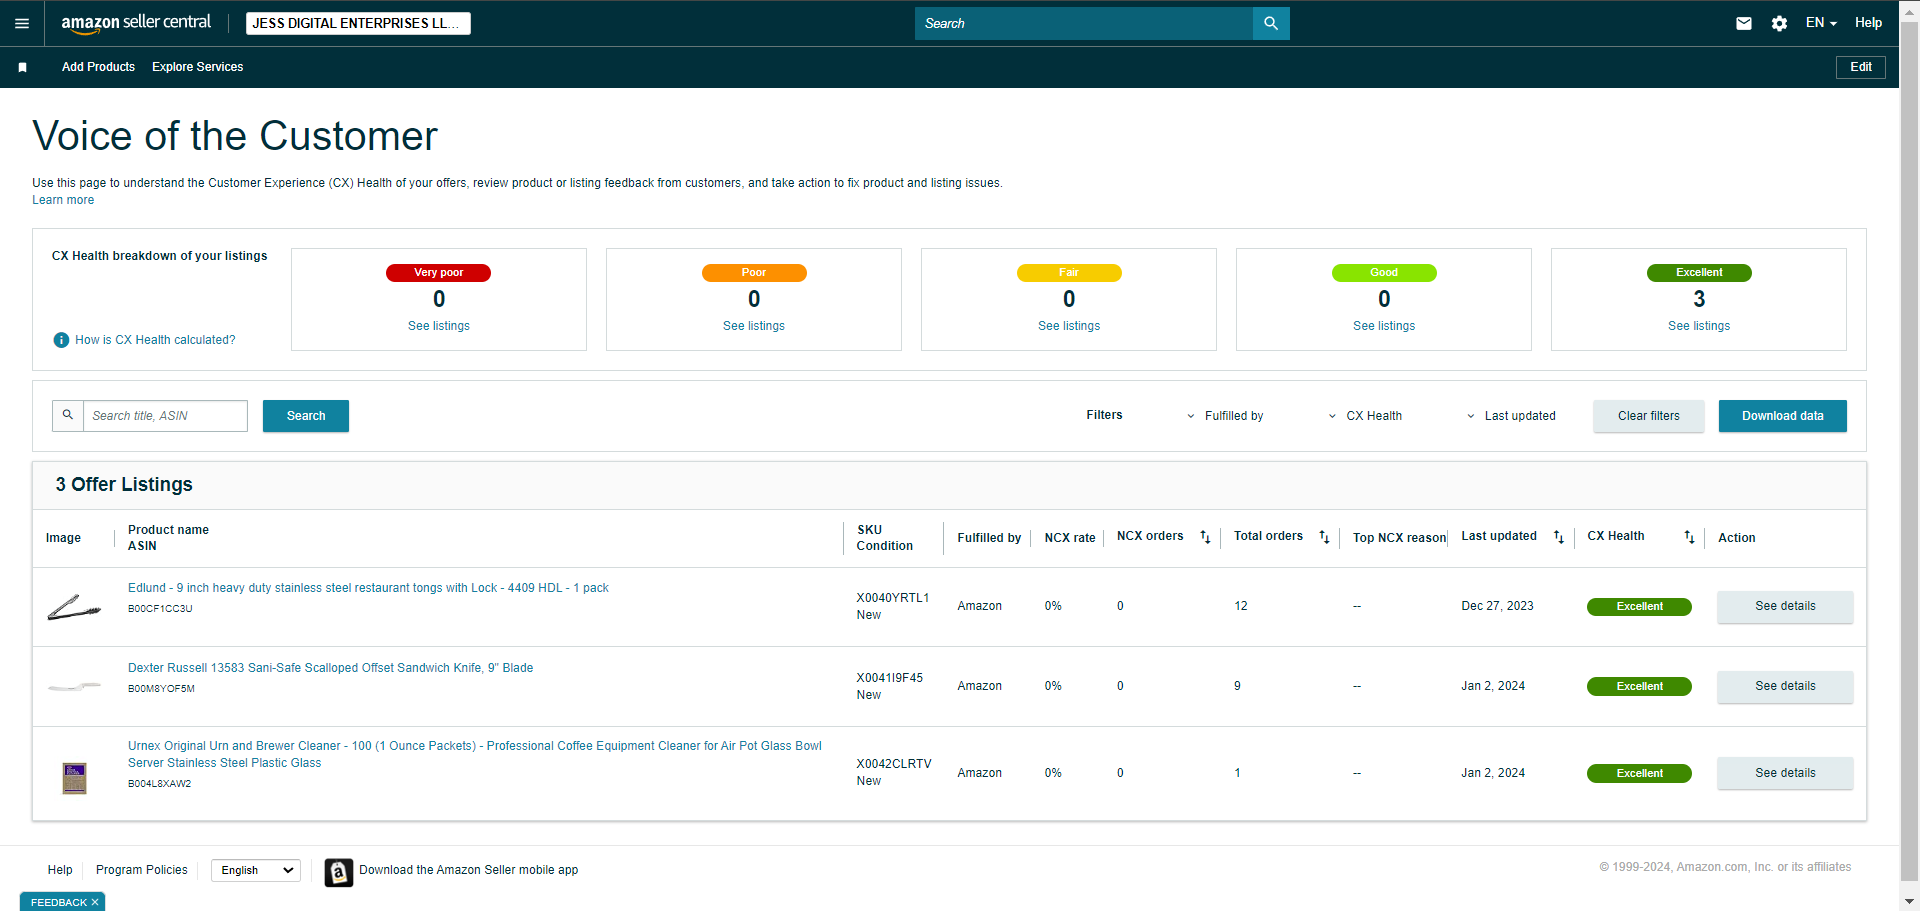This screenshot has width=1920, height=911.
Task: Open total orders count 12 for Edlund
Action: click(1241, 606)
